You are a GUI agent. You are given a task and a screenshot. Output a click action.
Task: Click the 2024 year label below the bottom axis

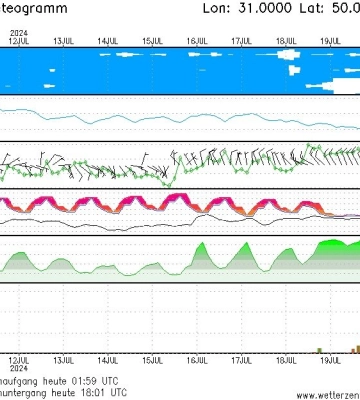[19, 368]
